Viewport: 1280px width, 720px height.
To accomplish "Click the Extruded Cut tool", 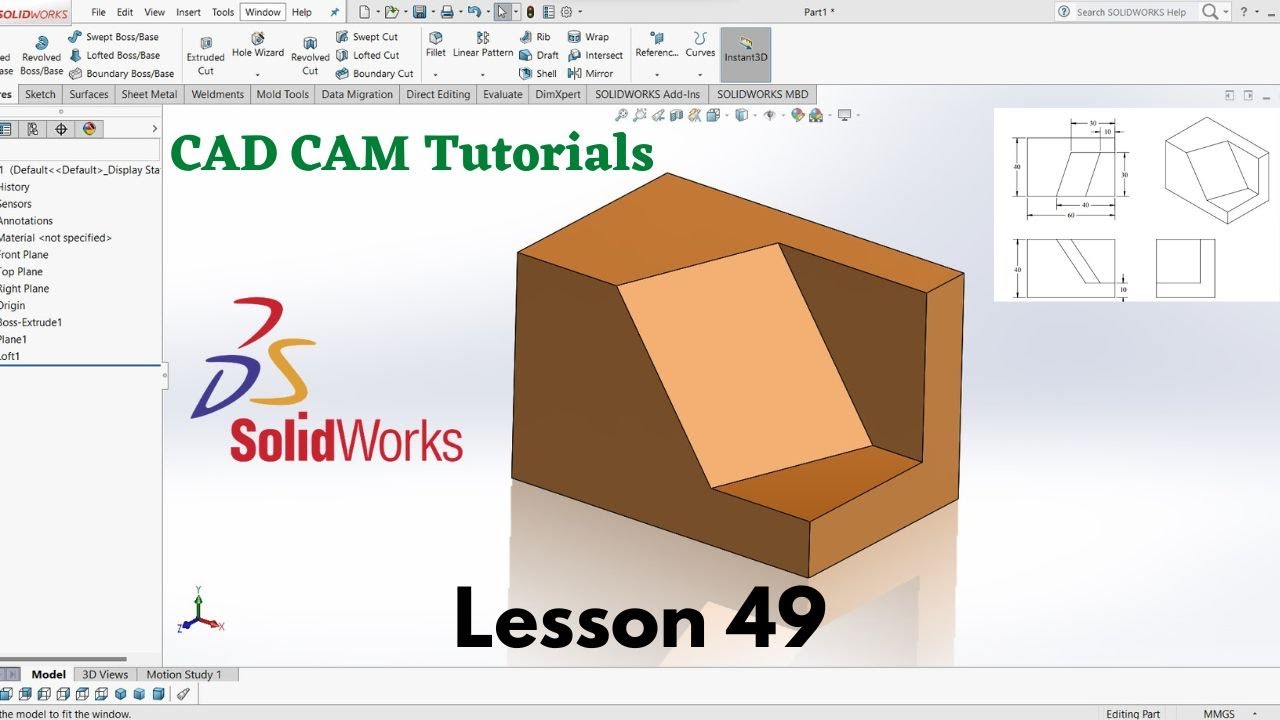I will (x=205, y=56).
